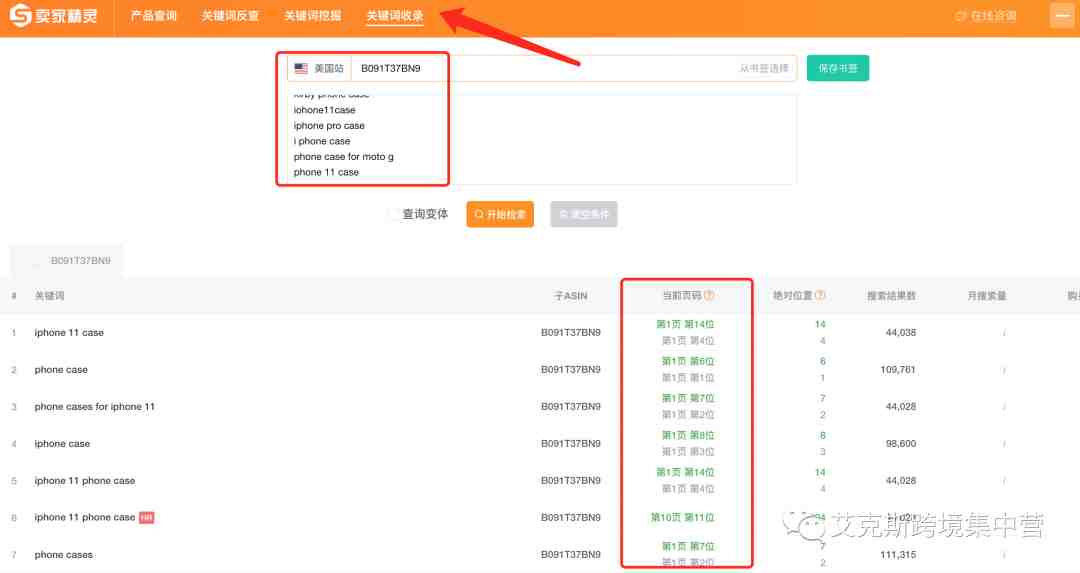This screenshot has width=1080, height=573.
Task: Open the 产品查询 menu
Action: [x=154, y=16]
